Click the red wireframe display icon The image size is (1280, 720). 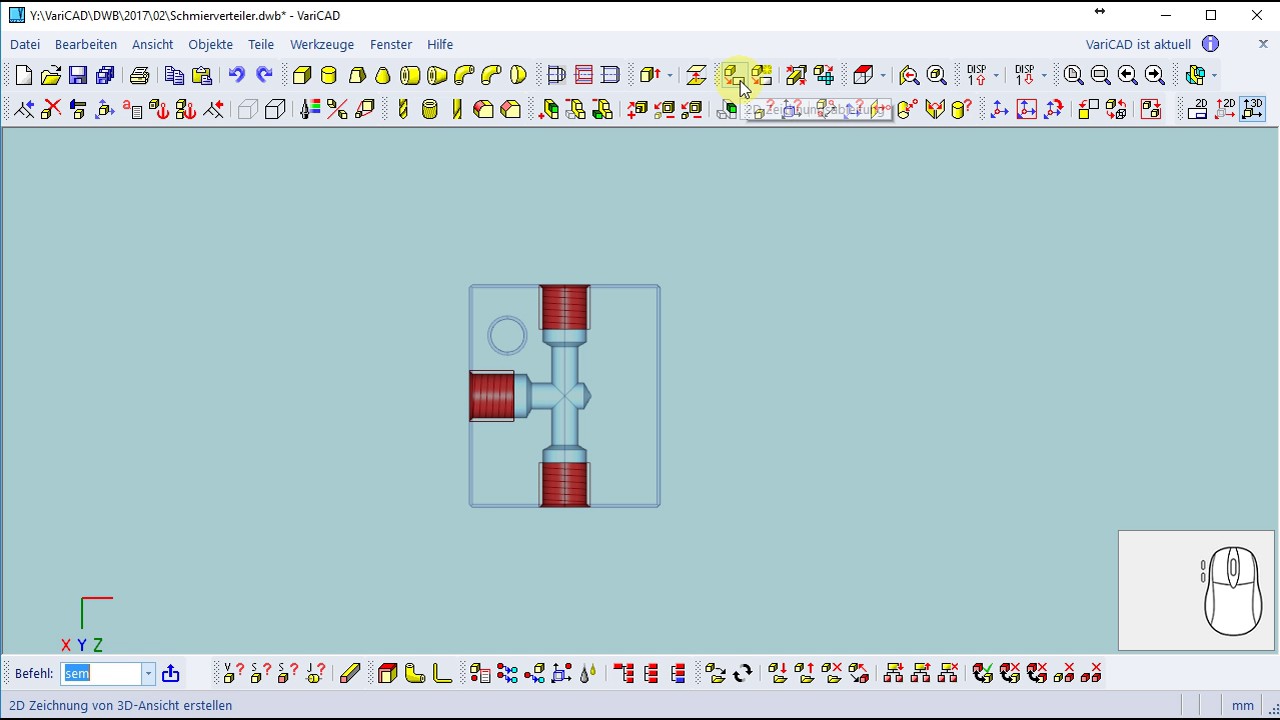584,75
